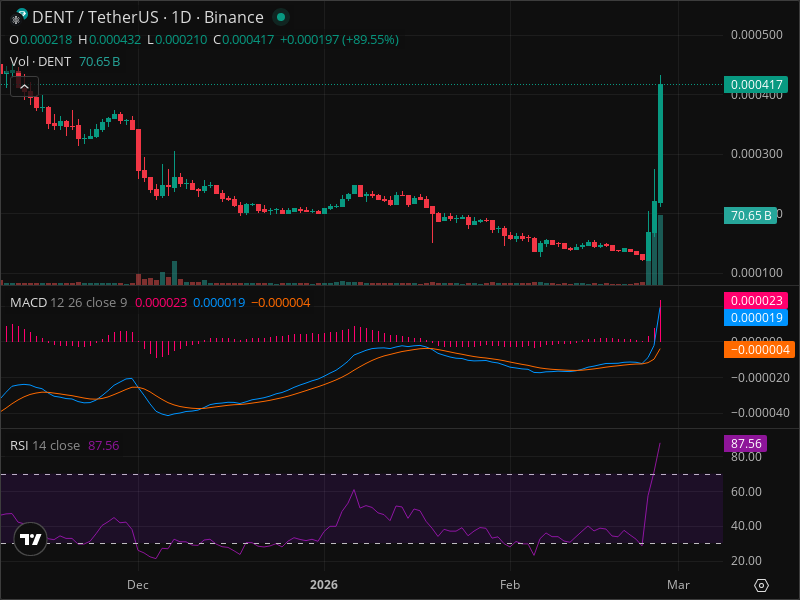The width and height of the screenshot is (800, 600).
Task: Click the Mar label on the time axis
Action: tap(678, 585)
